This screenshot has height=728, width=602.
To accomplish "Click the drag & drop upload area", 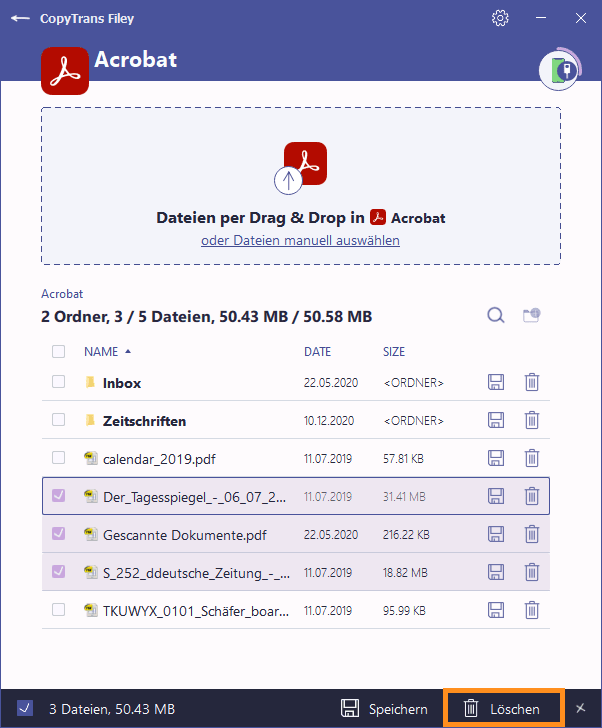I will [301, 186].
